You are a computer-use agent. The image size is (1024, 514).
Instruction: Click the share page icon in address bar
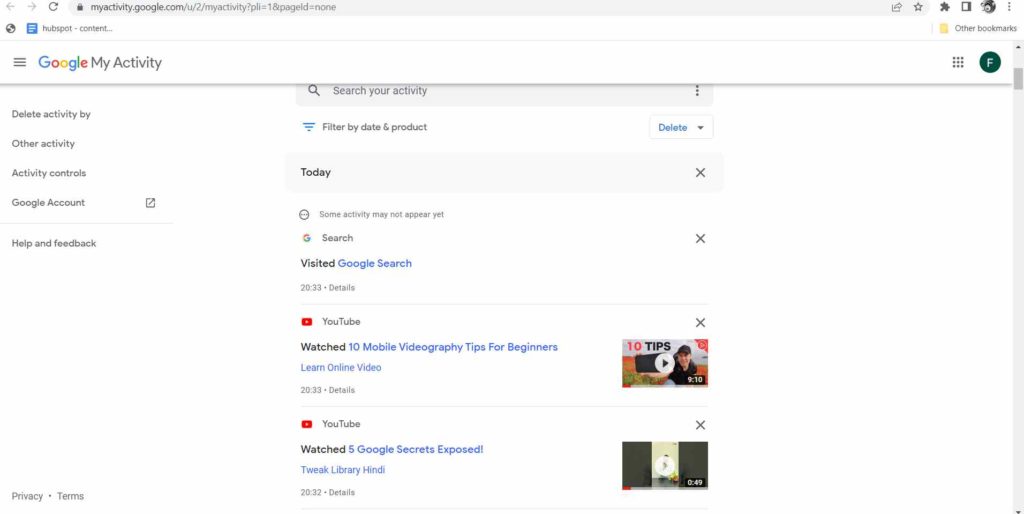click(897, 7)
